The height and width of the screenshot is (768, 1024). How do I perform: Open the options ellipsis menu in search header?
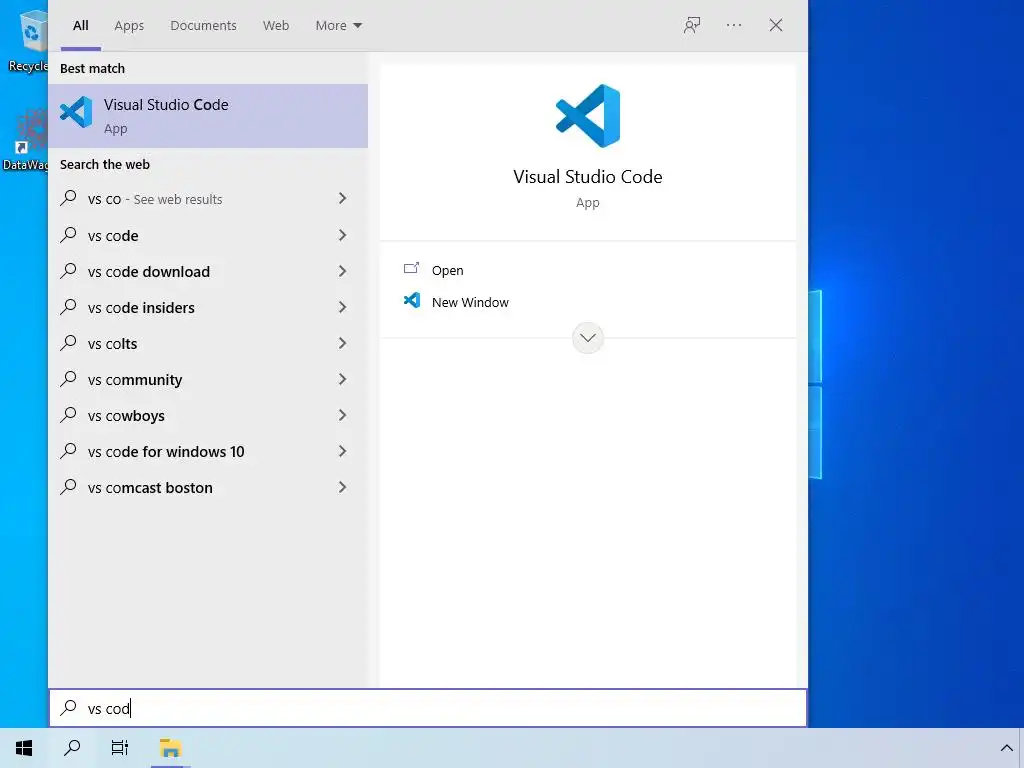[x=734, y=25]
